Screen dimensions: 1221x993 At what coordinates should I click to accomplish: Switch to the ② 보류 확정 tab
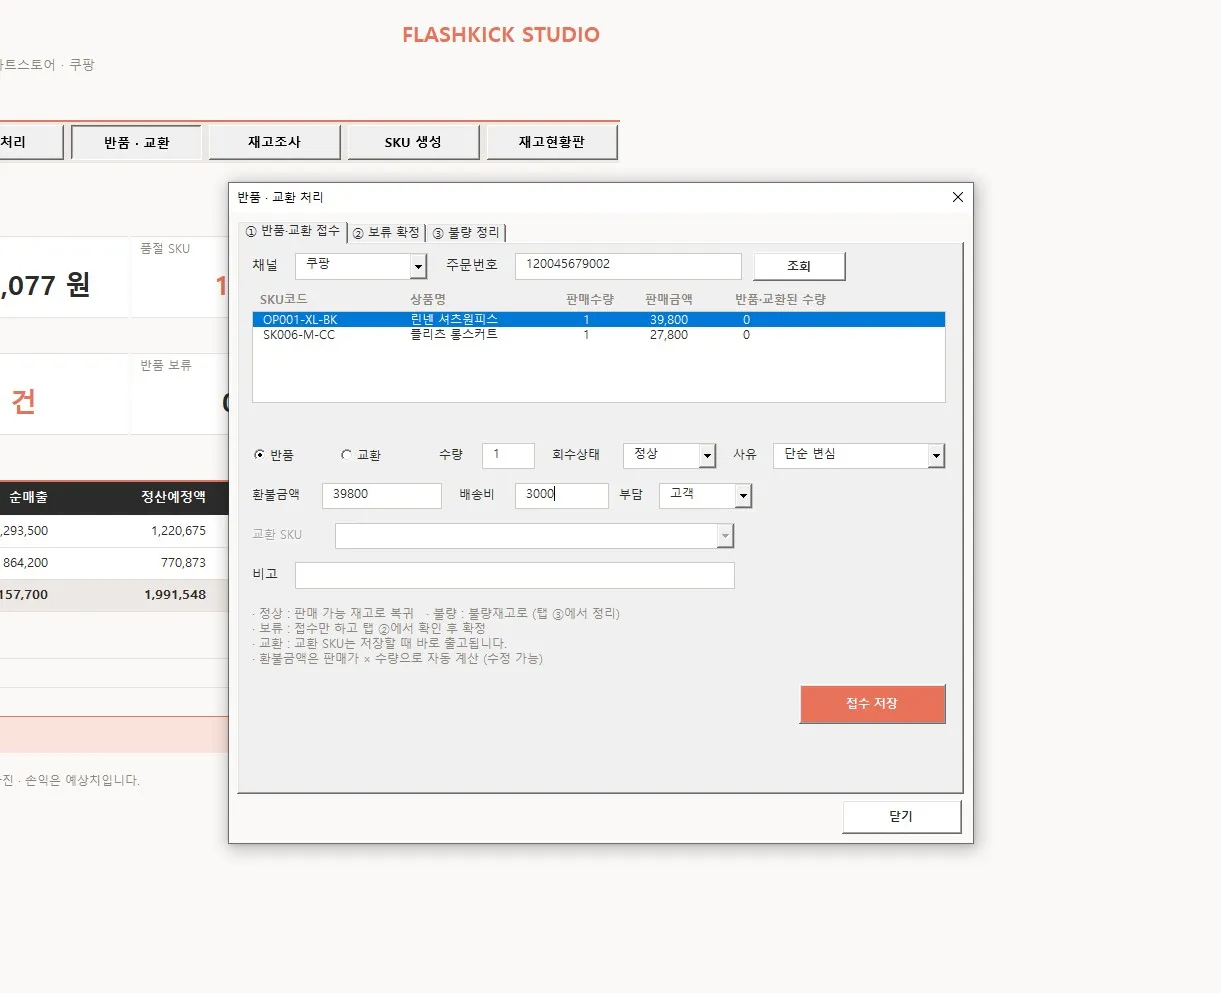(x=386, y=233)
